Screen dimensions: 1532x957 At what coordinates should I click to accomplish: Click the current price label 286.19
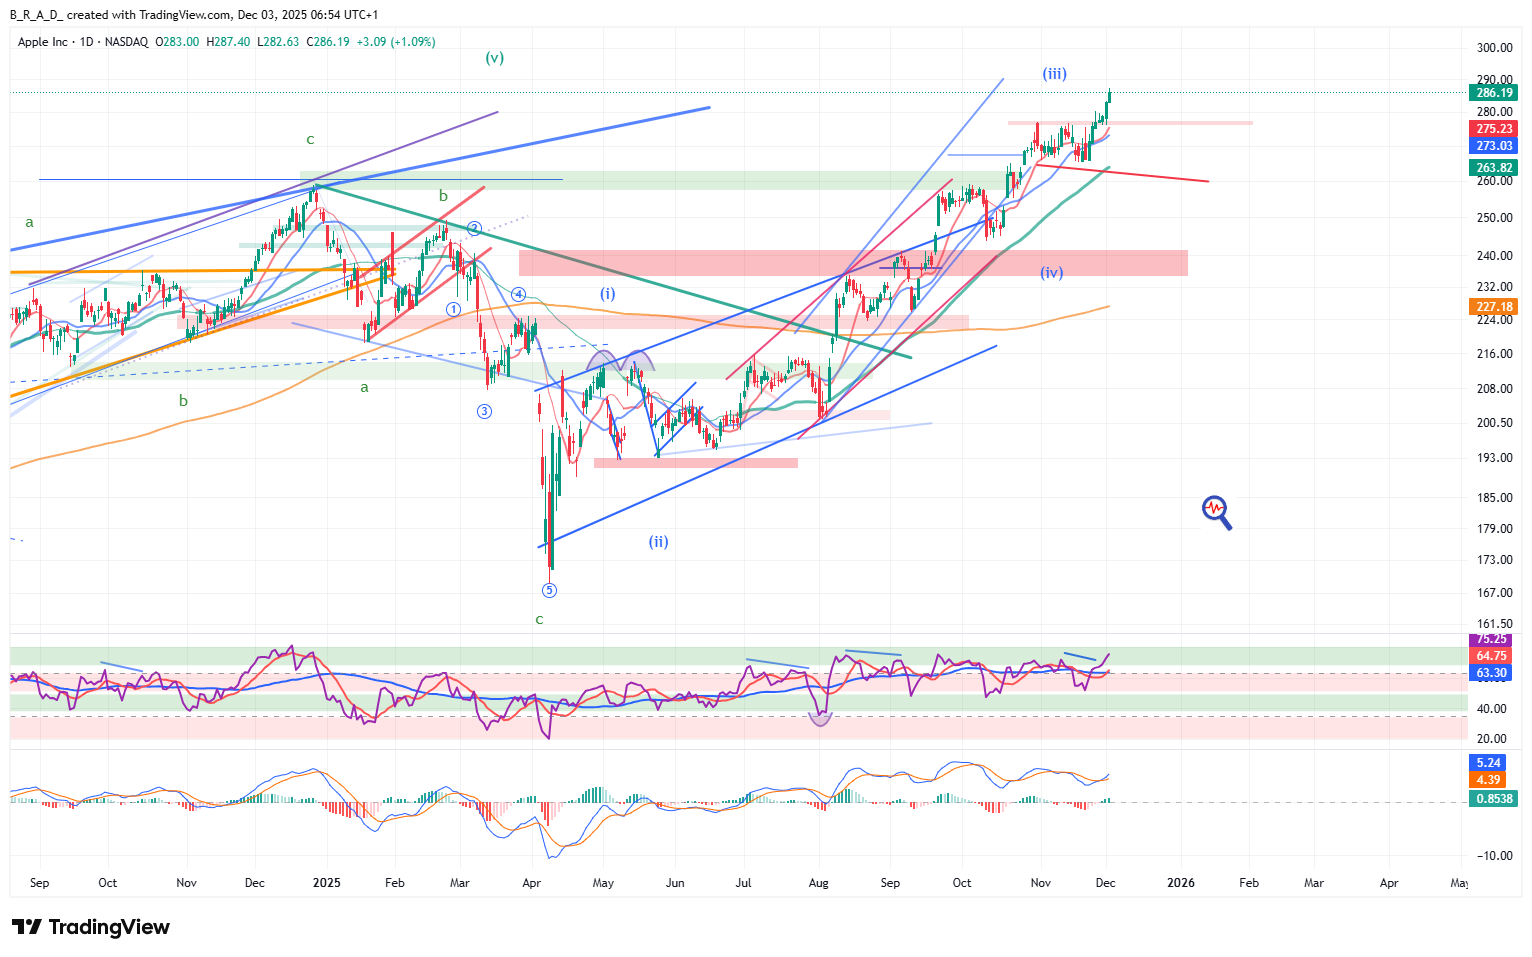(x=1494, y=93)
